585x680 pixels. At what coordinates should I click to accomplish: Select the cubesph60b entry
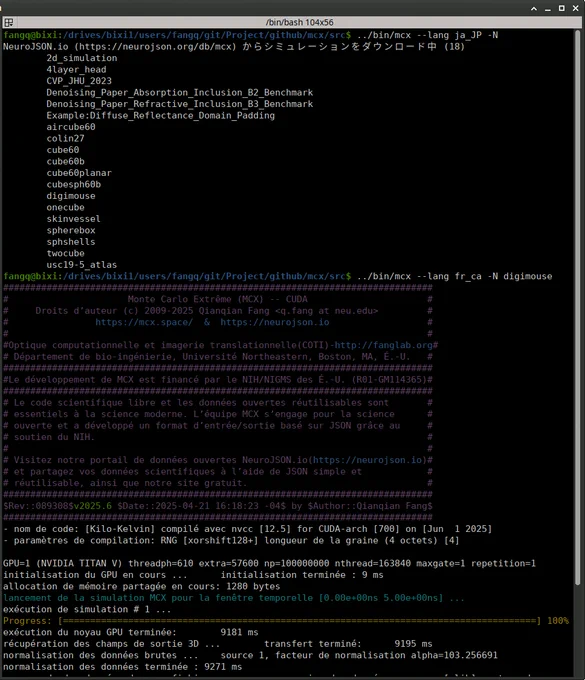pos(74,184)
